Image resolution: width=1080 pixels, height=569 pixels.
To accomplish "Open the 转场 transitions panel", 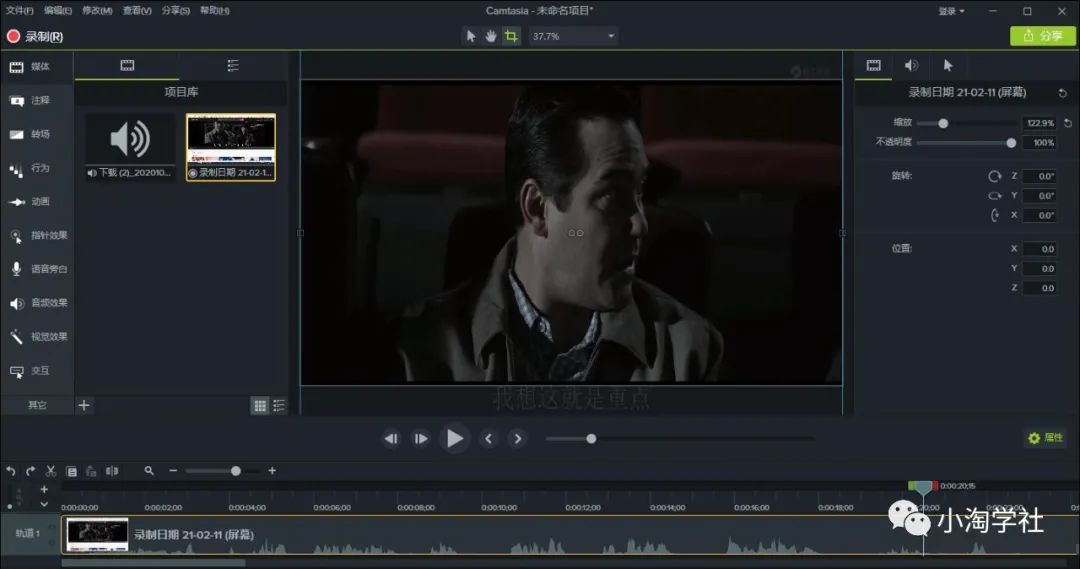I will click(x=38, y=134).
